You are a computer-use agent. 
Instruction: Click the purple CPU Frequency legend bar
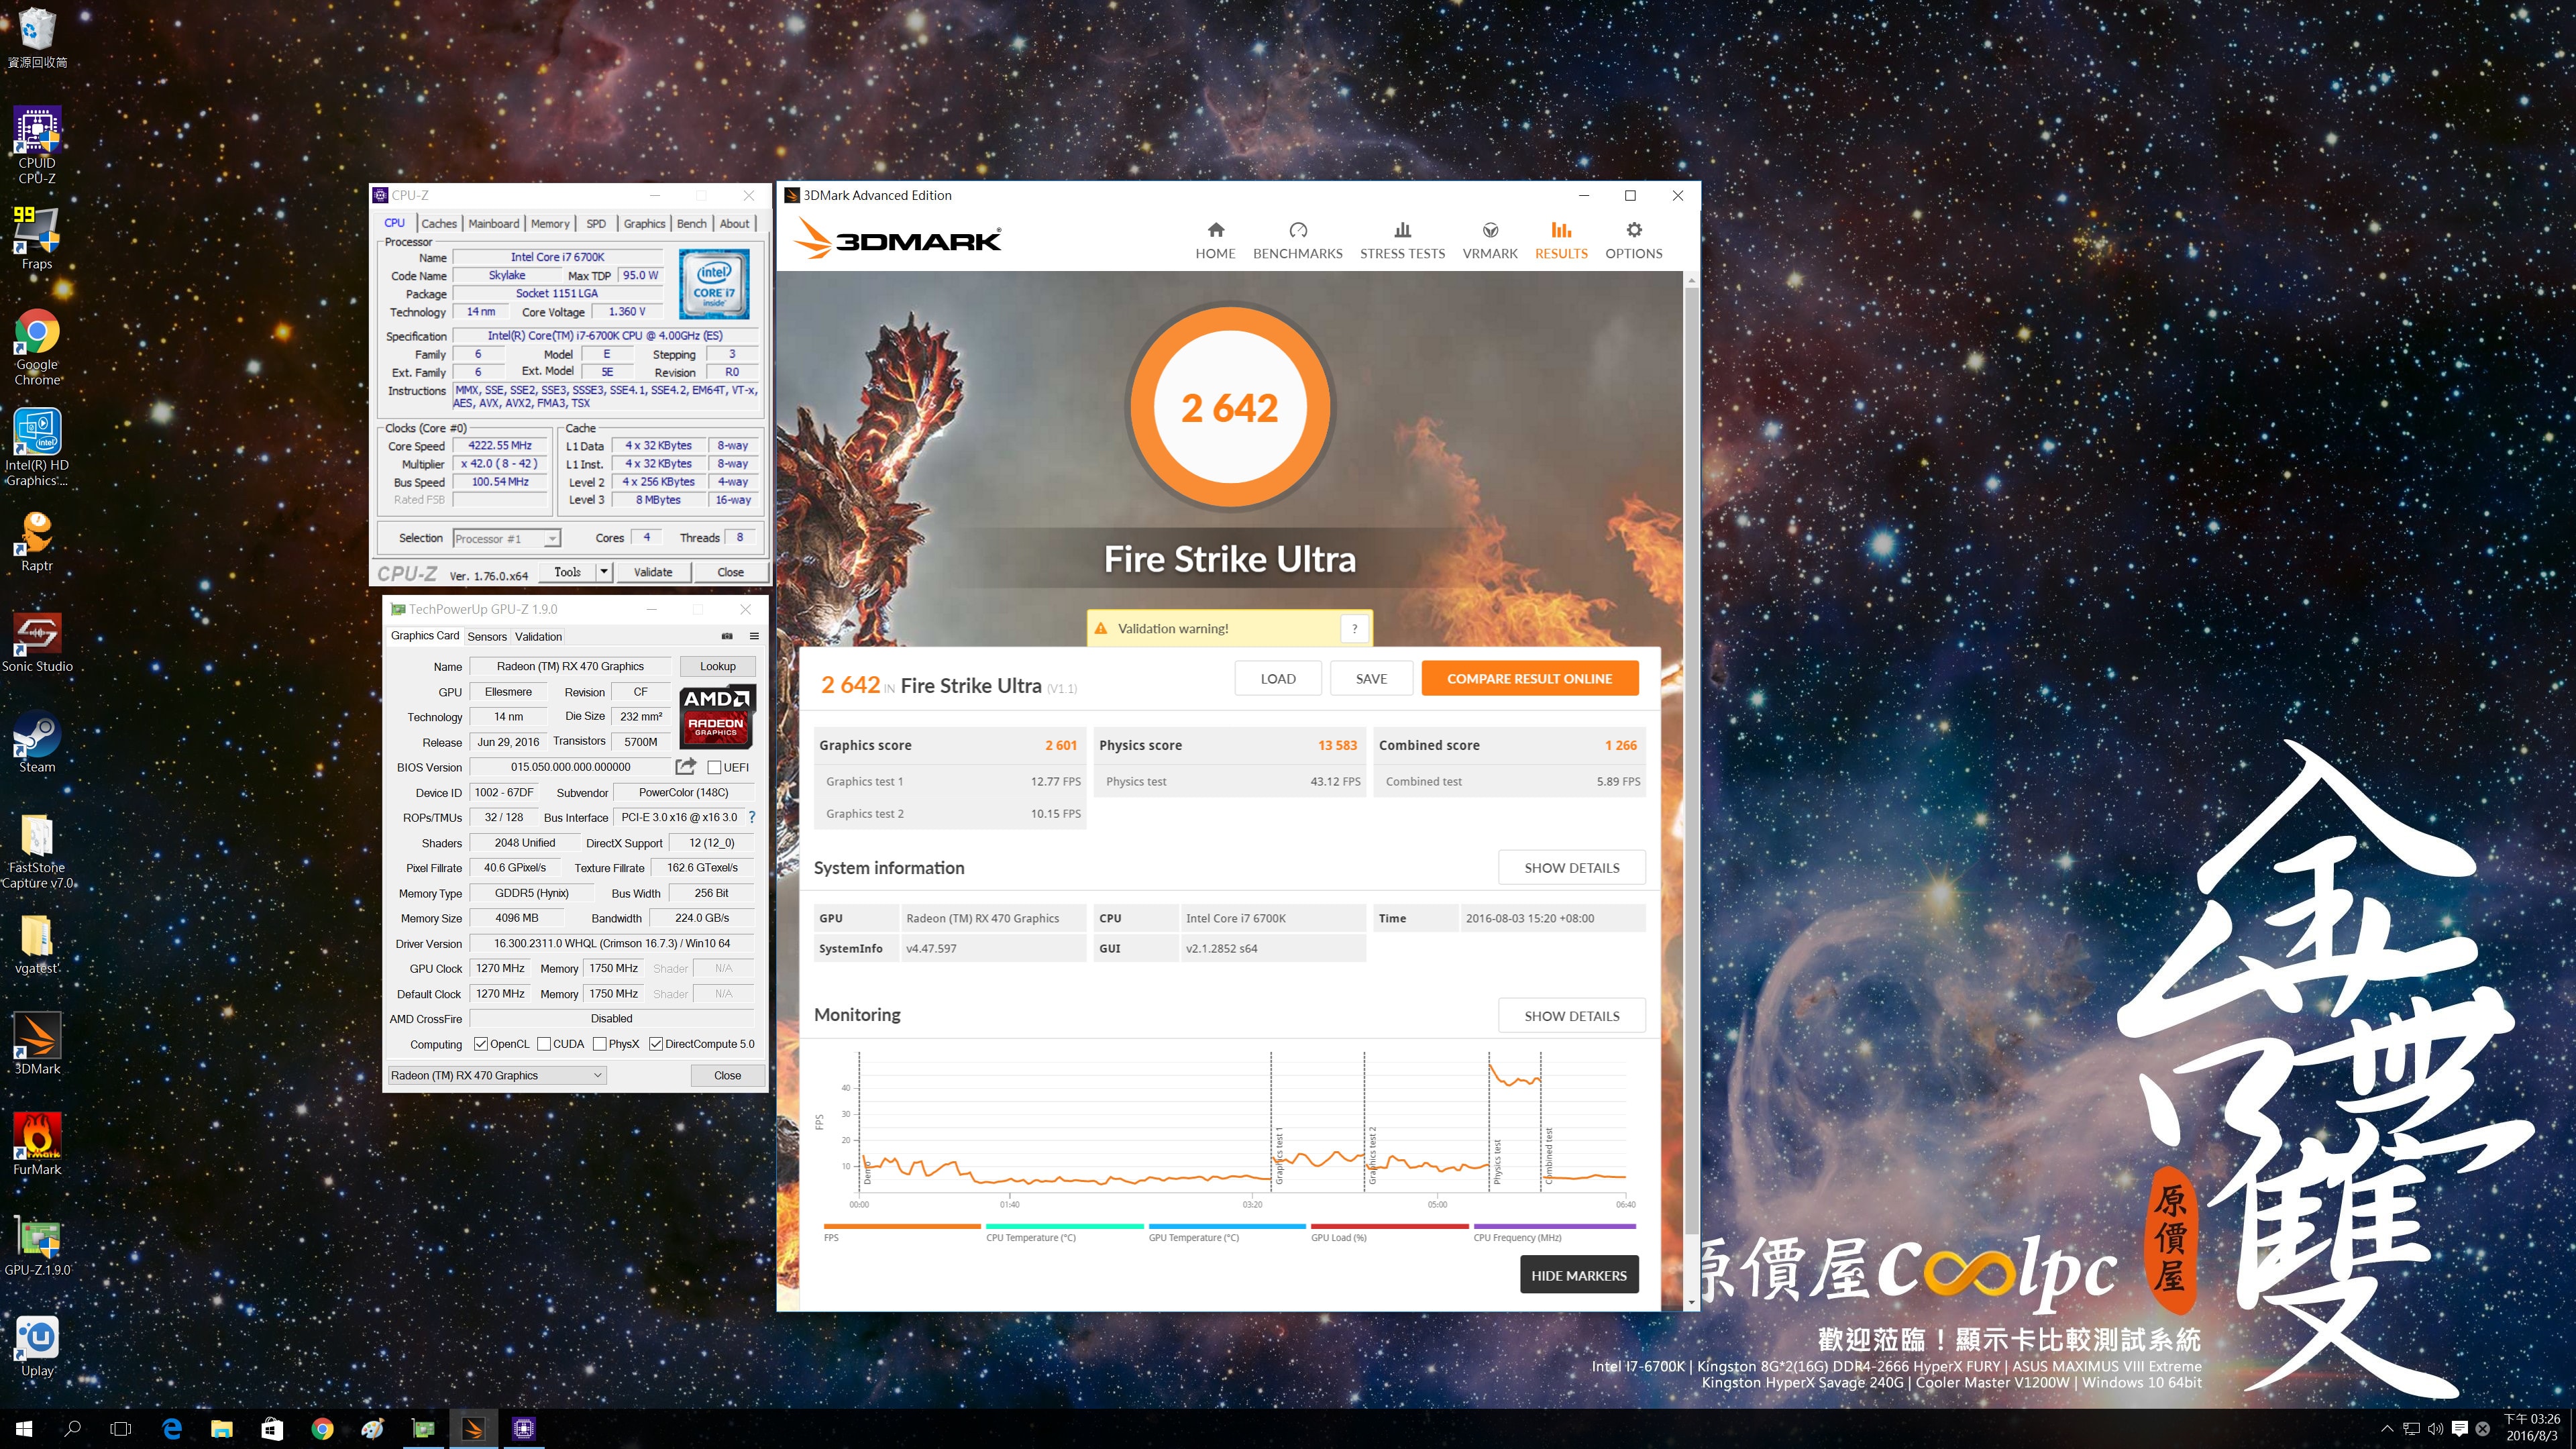[1554, 1226]
